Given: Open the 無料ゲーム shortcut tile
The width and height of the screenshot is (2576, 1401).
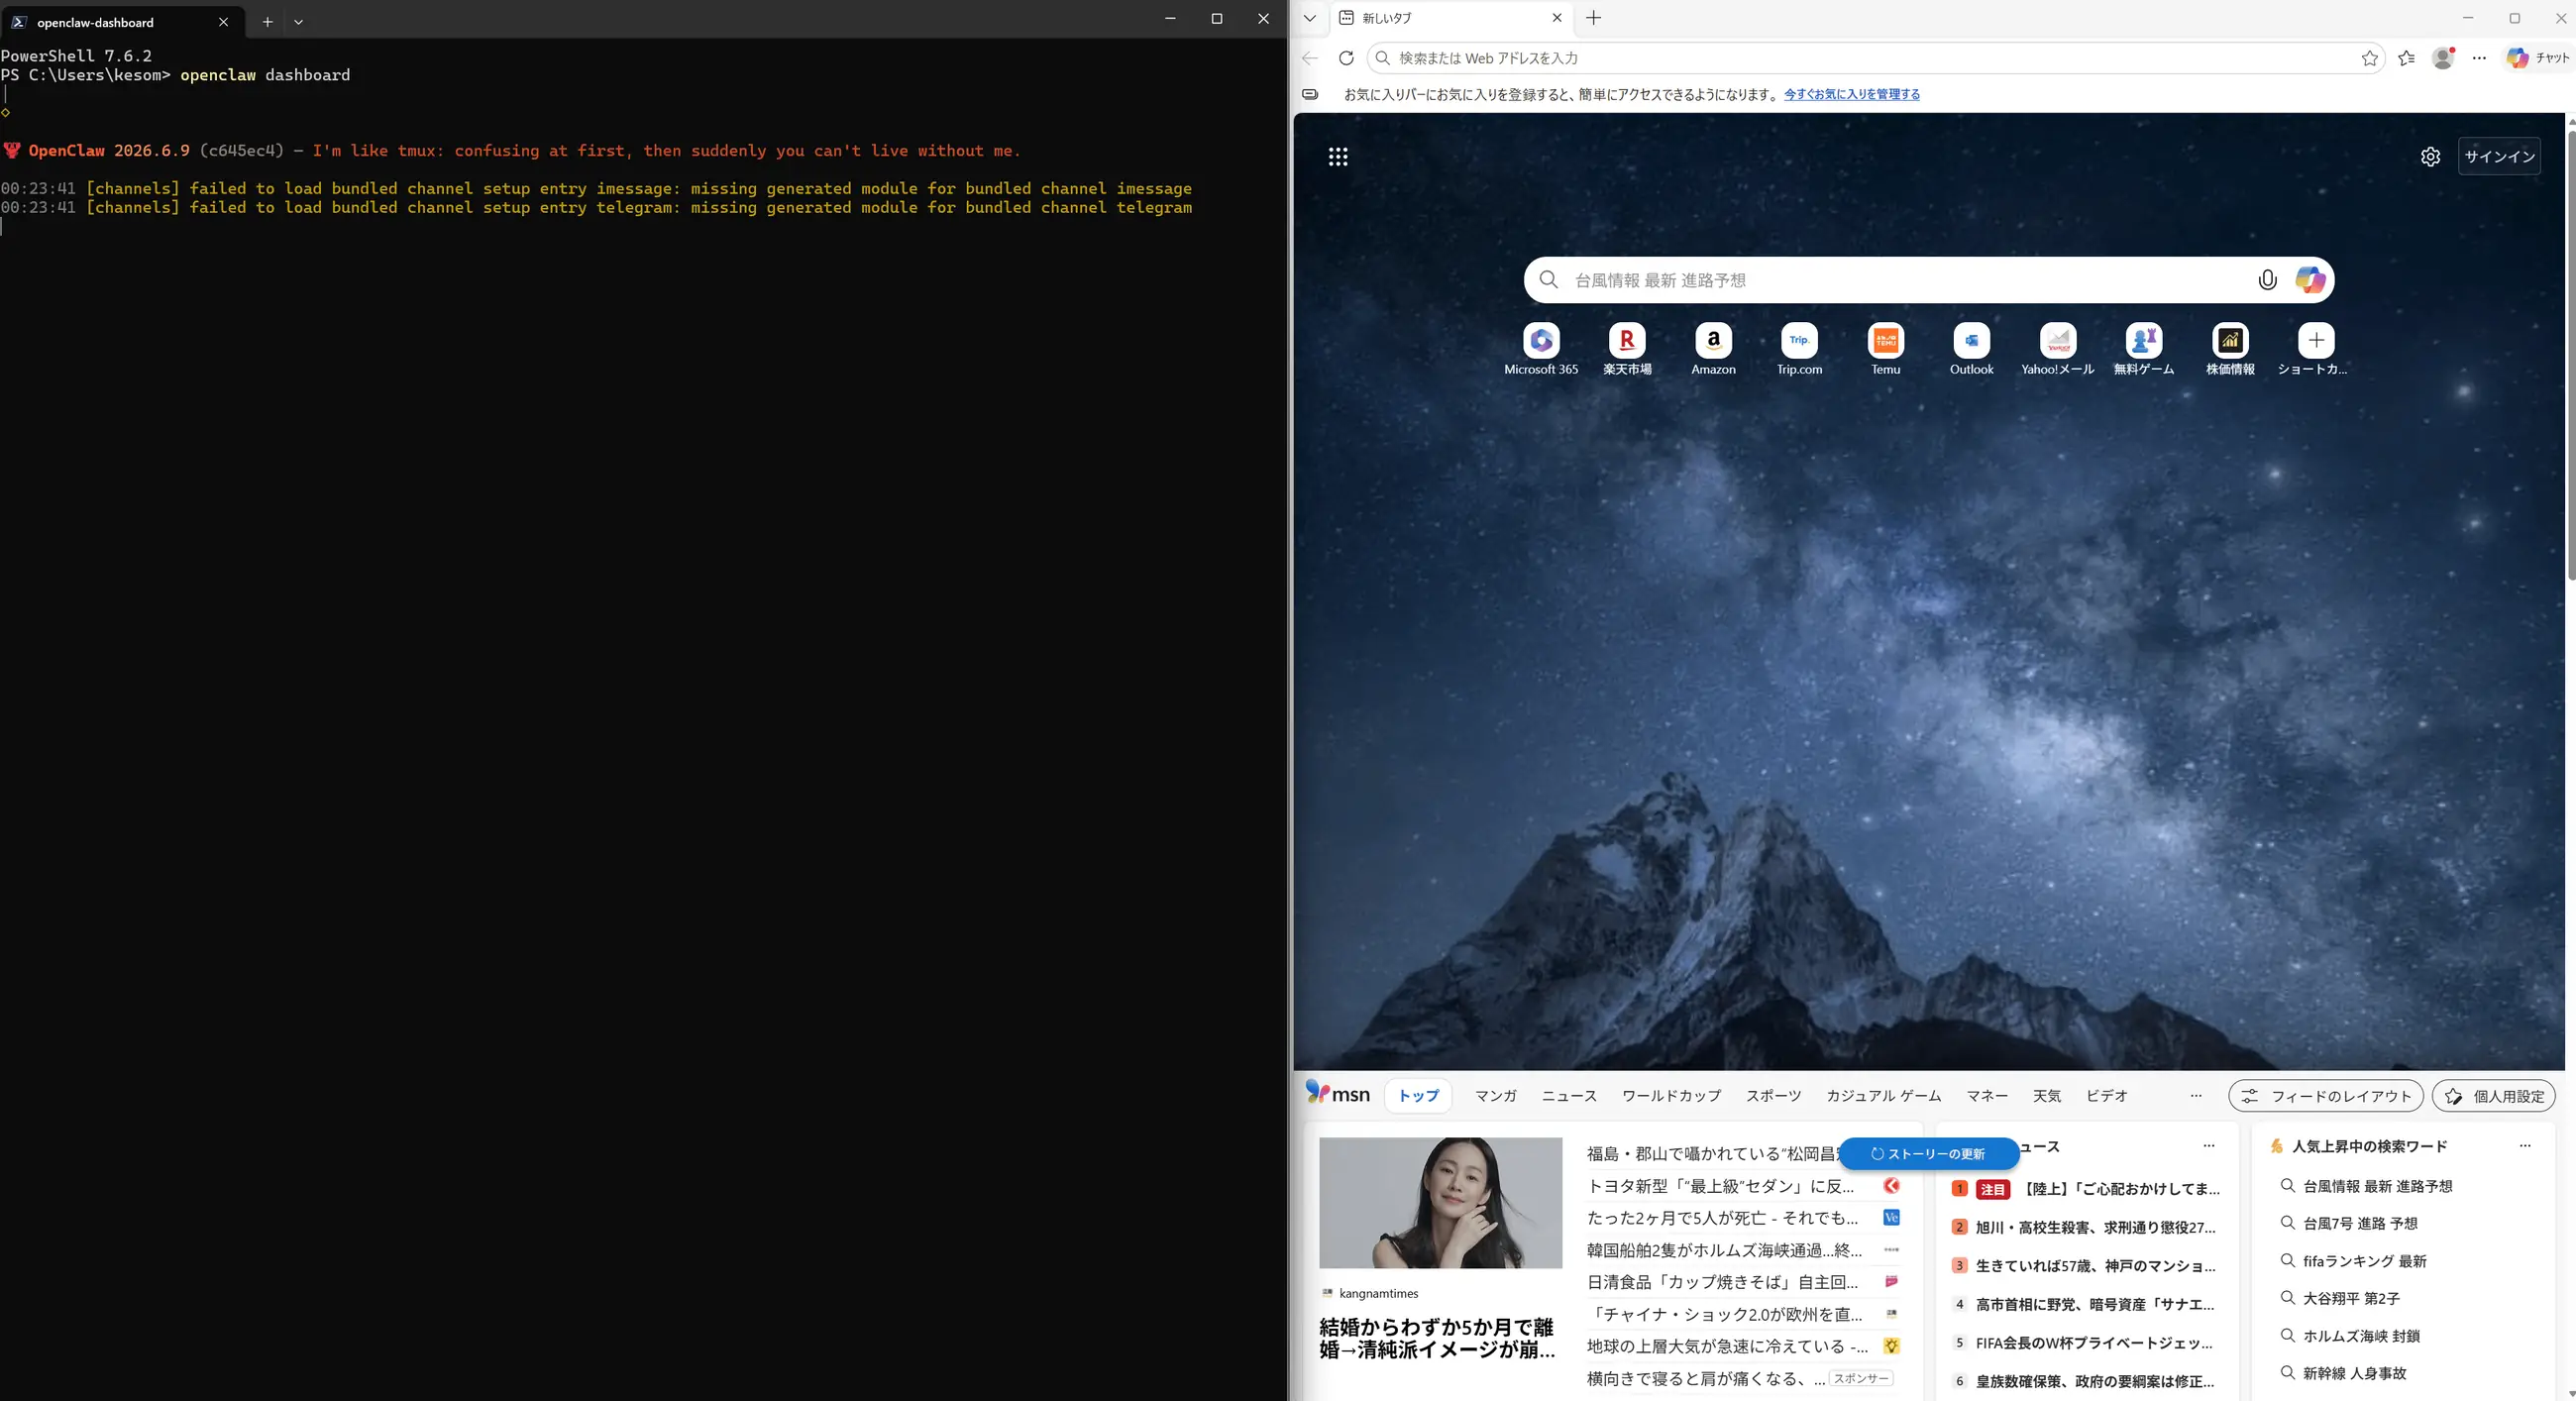Looking at the screenshot, I should tap(2143, 349).
